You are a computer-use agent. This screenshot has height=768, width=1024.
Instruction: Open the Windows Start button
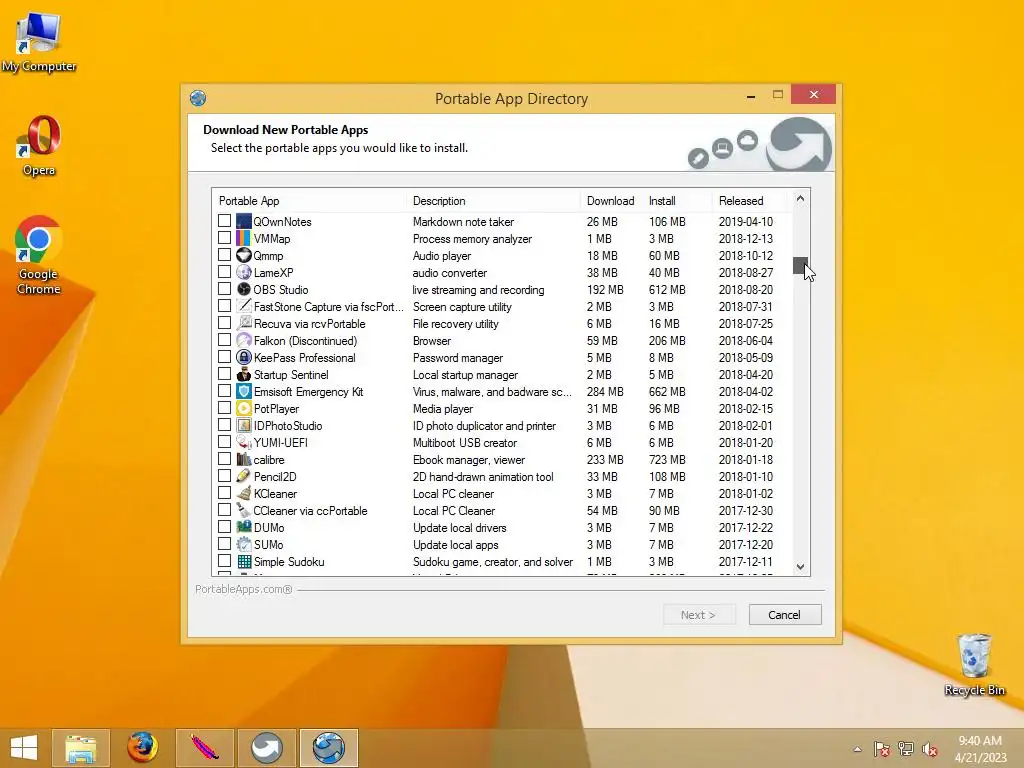(24, 748)
